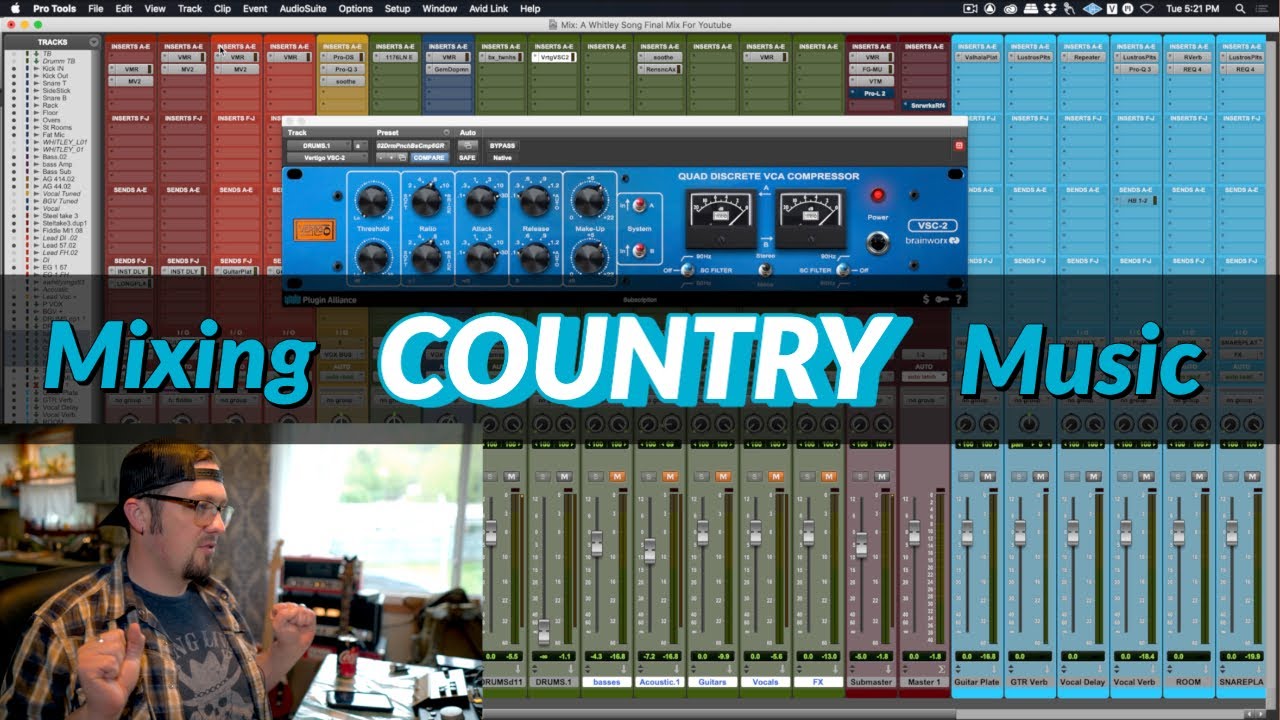1280x720 pixels.
Task: Open the File menu
Action: point(95,8)
